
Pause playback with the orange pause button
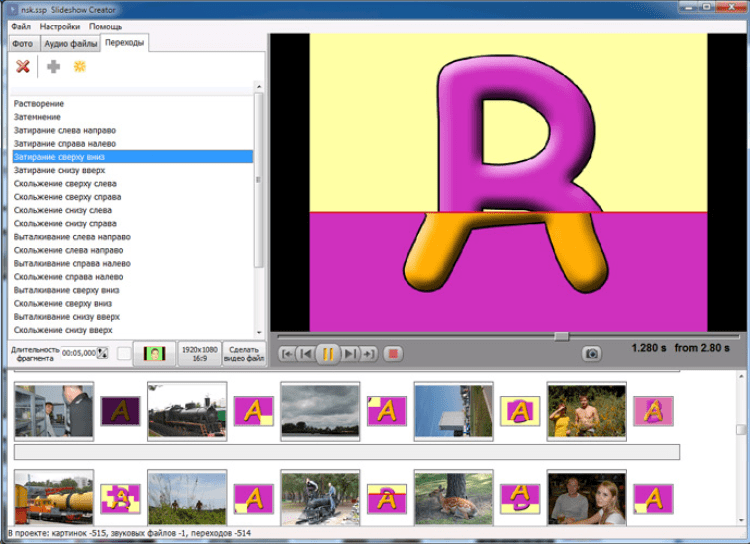(x=327, y=353)
